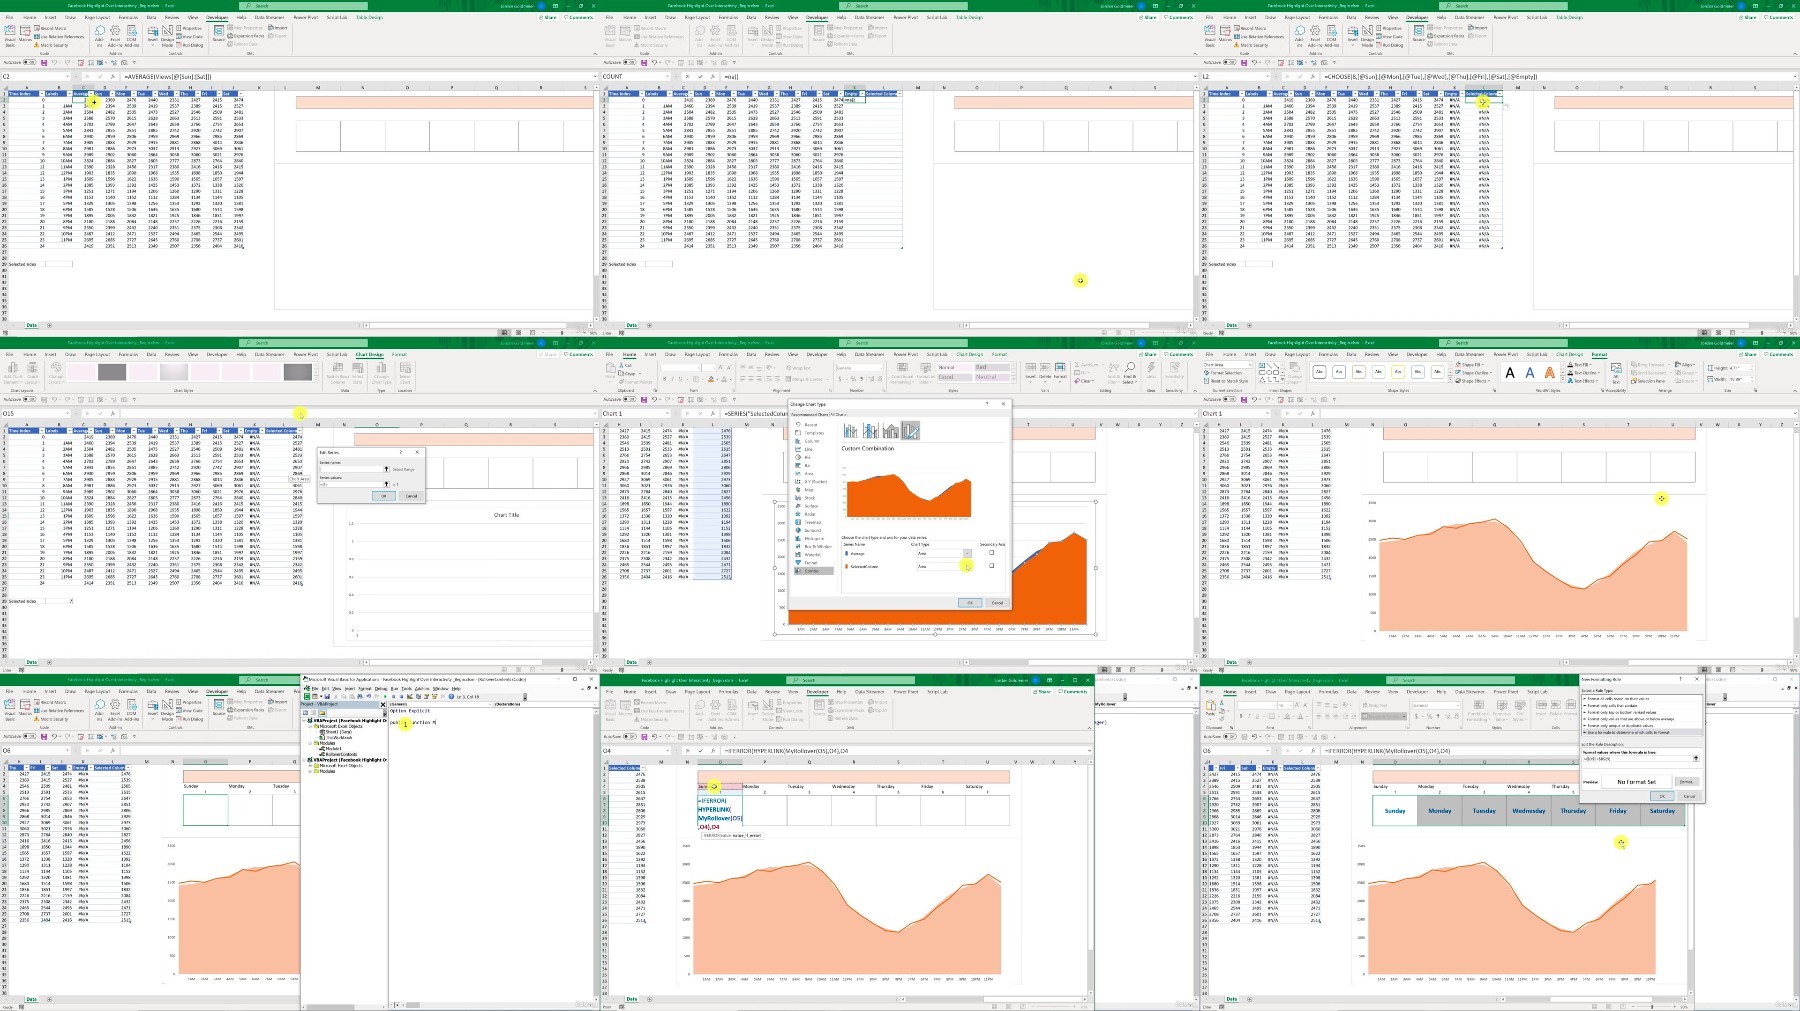Apply Bad cell style swatch
1800x1011 pixels.
(x=992, y=367)
